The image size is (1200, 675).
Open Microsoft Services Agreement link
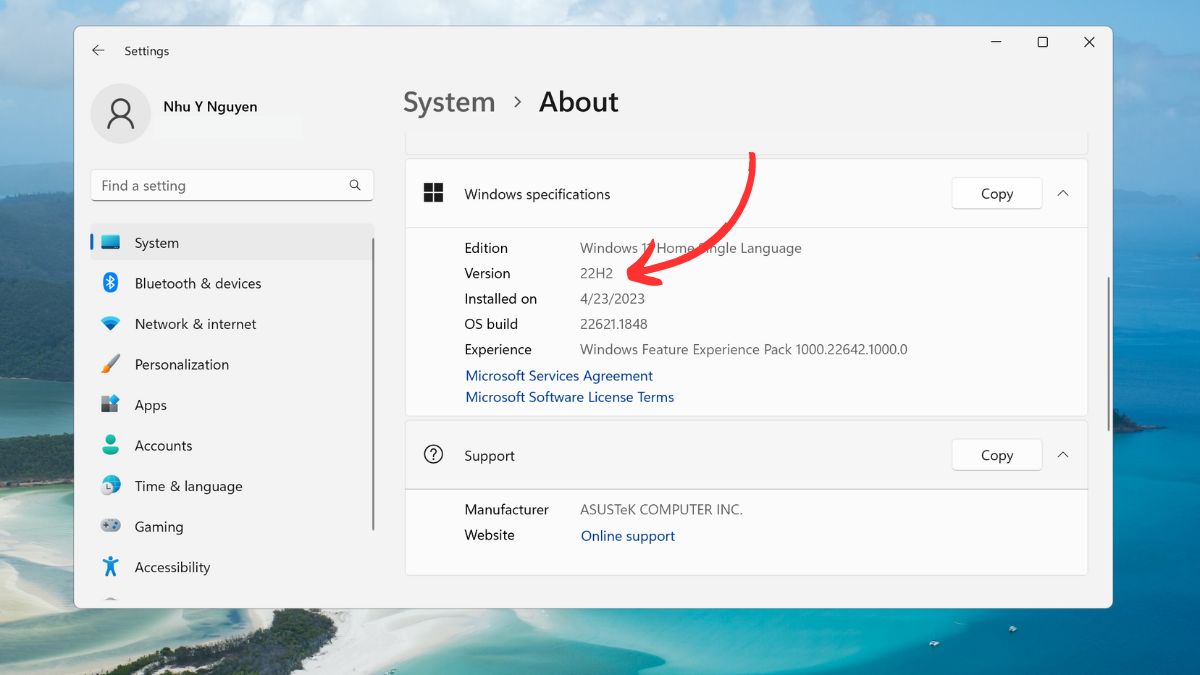[559, 376]
